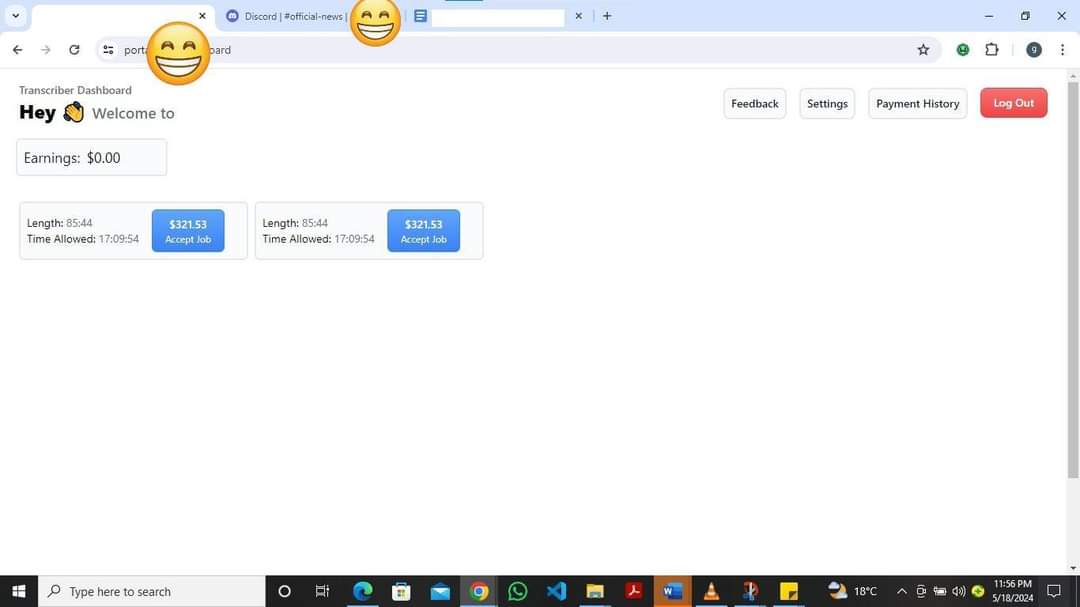Open the tab search dropdown arrow
The image size is (1080, 607).
[x=15, y=16]
